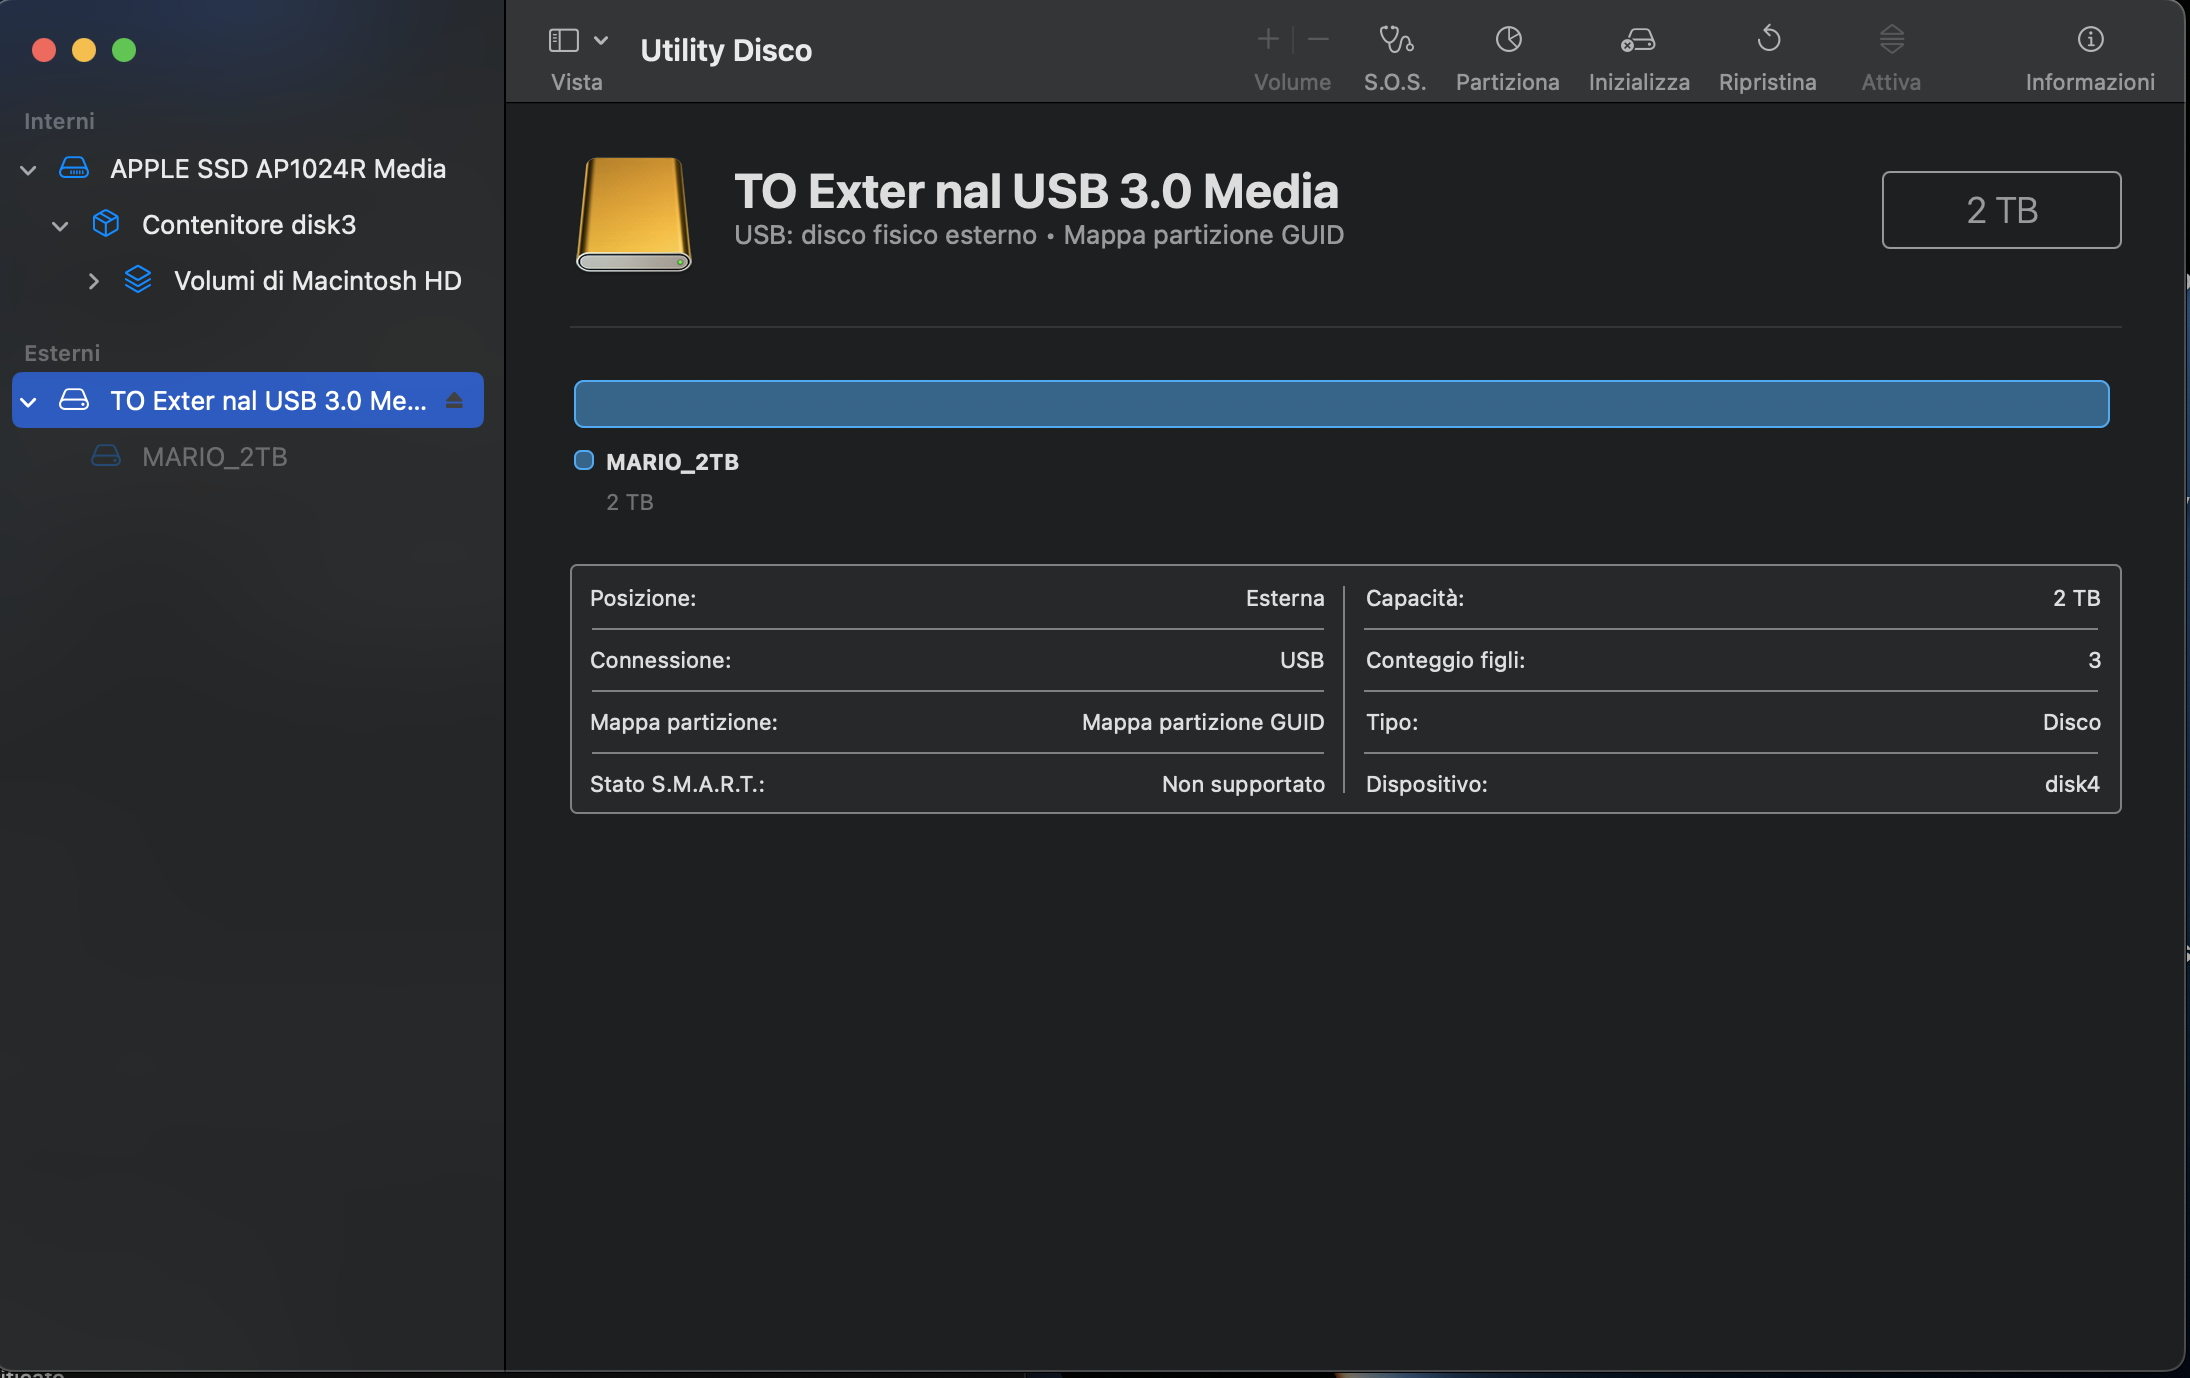Click the remove volume minus icon

pyautogui.click(x=1318, y=40)
